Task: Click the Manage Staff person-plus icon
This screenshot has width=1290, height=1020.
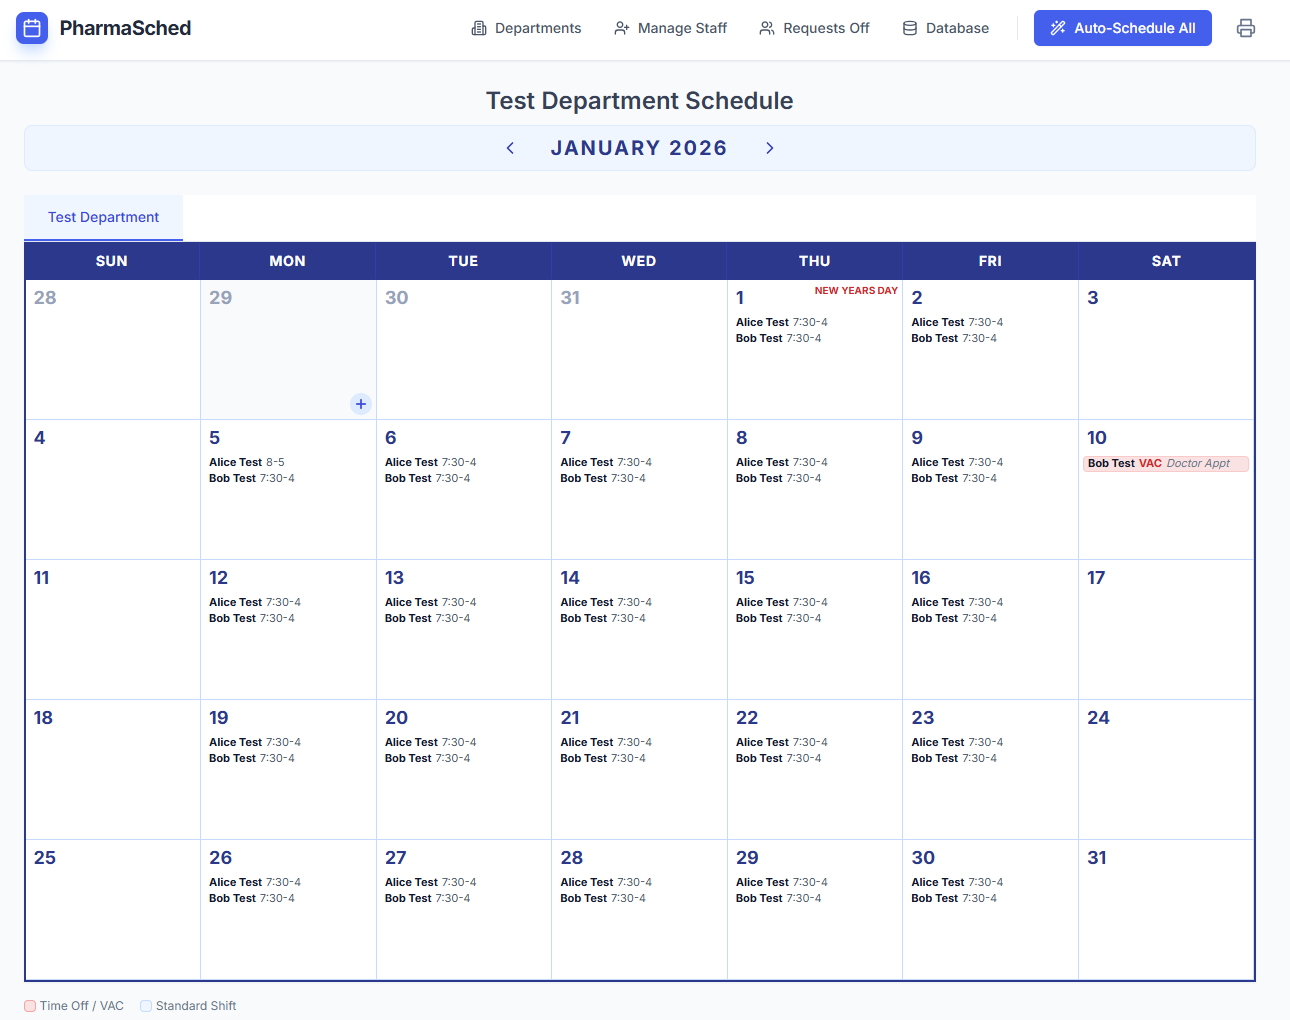Action: (x=621, y=28)
